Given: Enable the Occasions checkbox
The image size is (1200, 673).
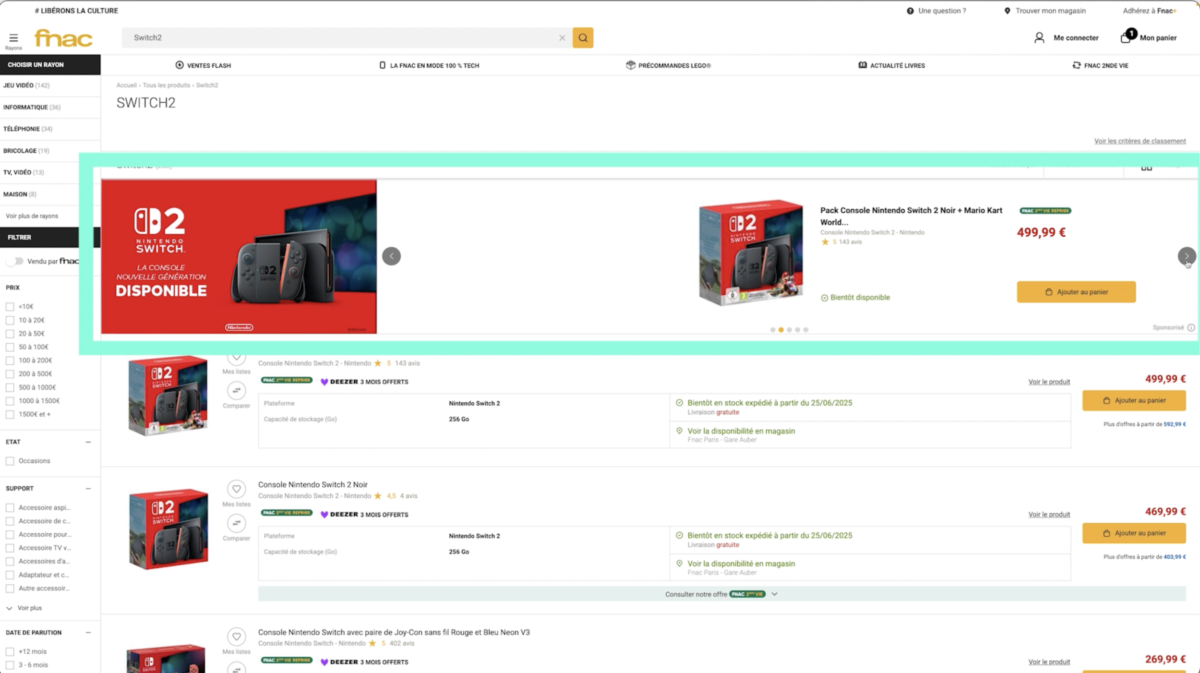Looking at the screenshot, I should point(10,461).
